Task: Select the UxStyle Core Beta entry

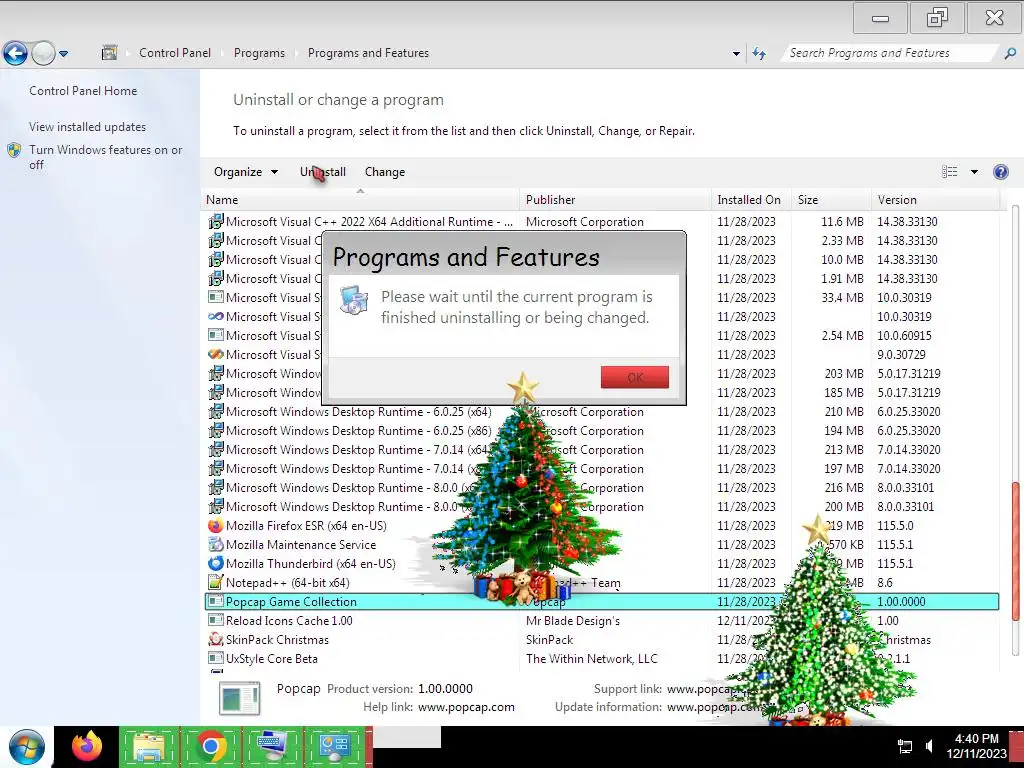Action: 602,659
